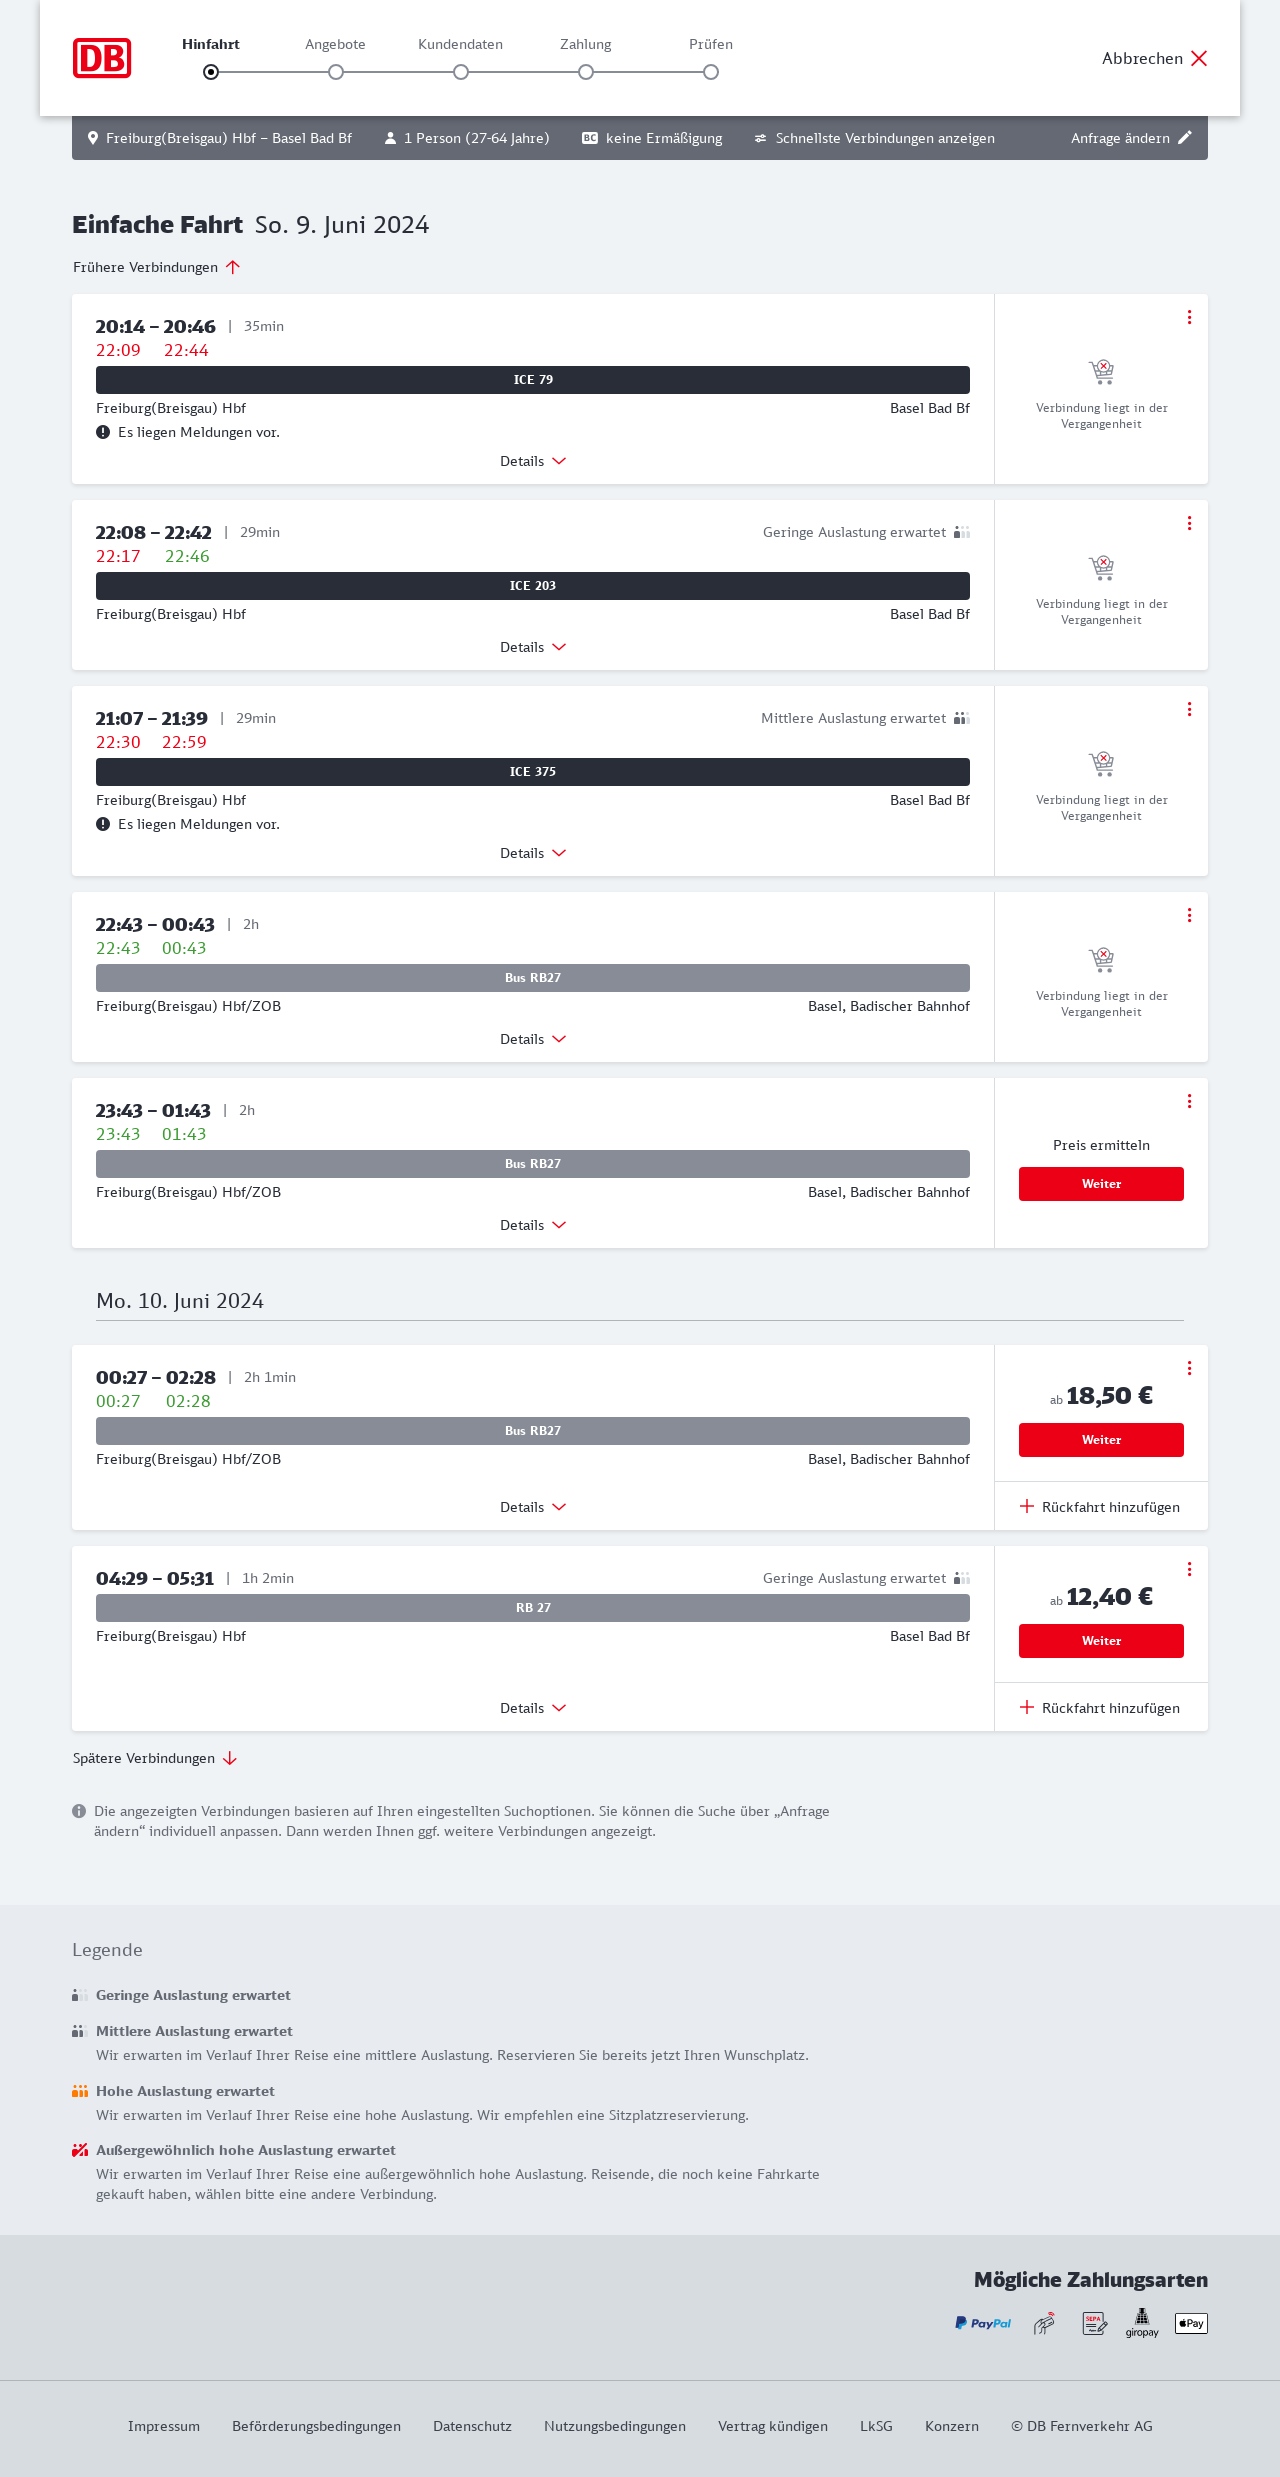This screenshot has width=1280, height=2477.
Task: Expand Details for 23:43 Bus RB27 connection
Action: (x=533, y=1225)
